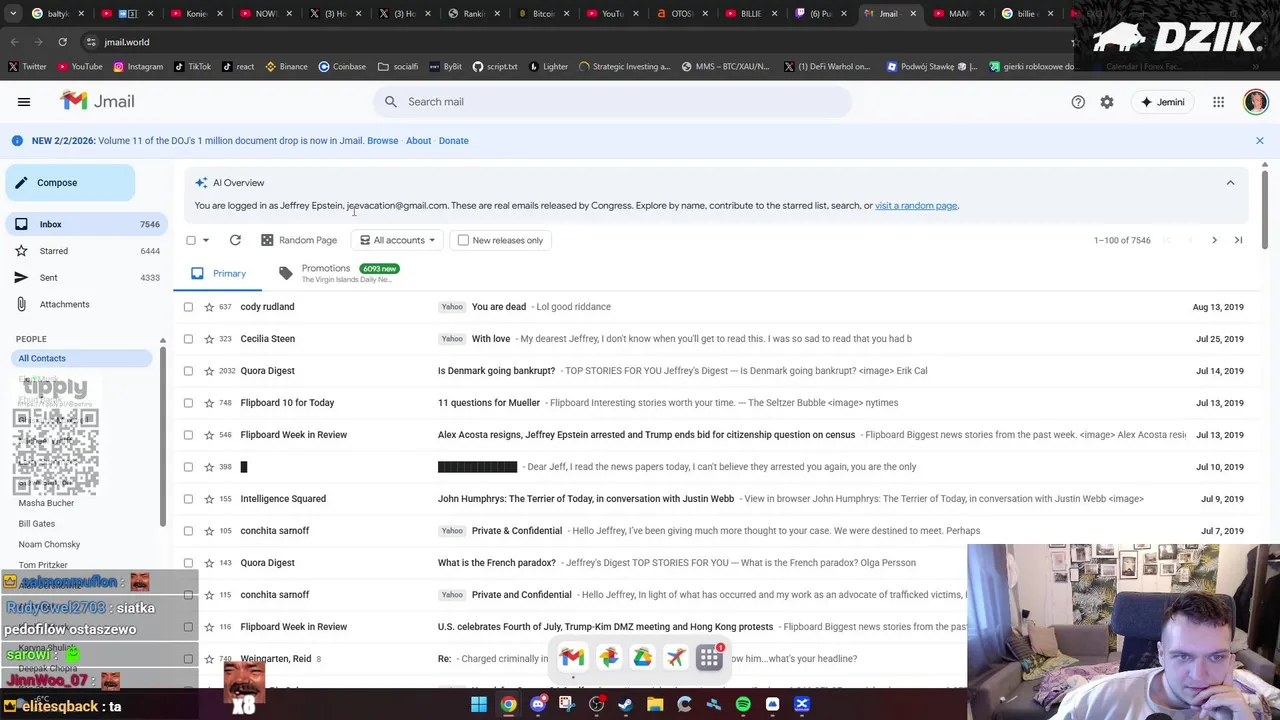Tick checkbox for 11 questions for Mueller
This screenshot has width=1280, height=720.
point(188,403)
